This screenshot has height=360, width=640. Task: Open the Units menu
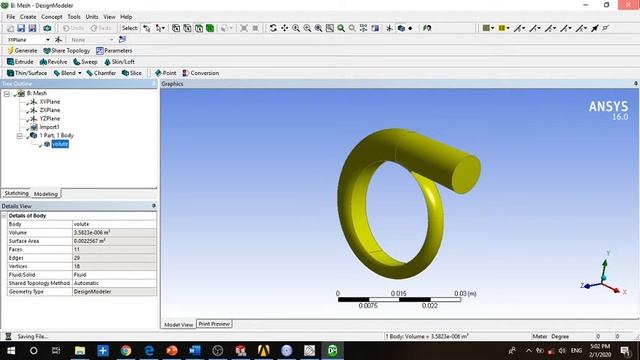[92, 17]
